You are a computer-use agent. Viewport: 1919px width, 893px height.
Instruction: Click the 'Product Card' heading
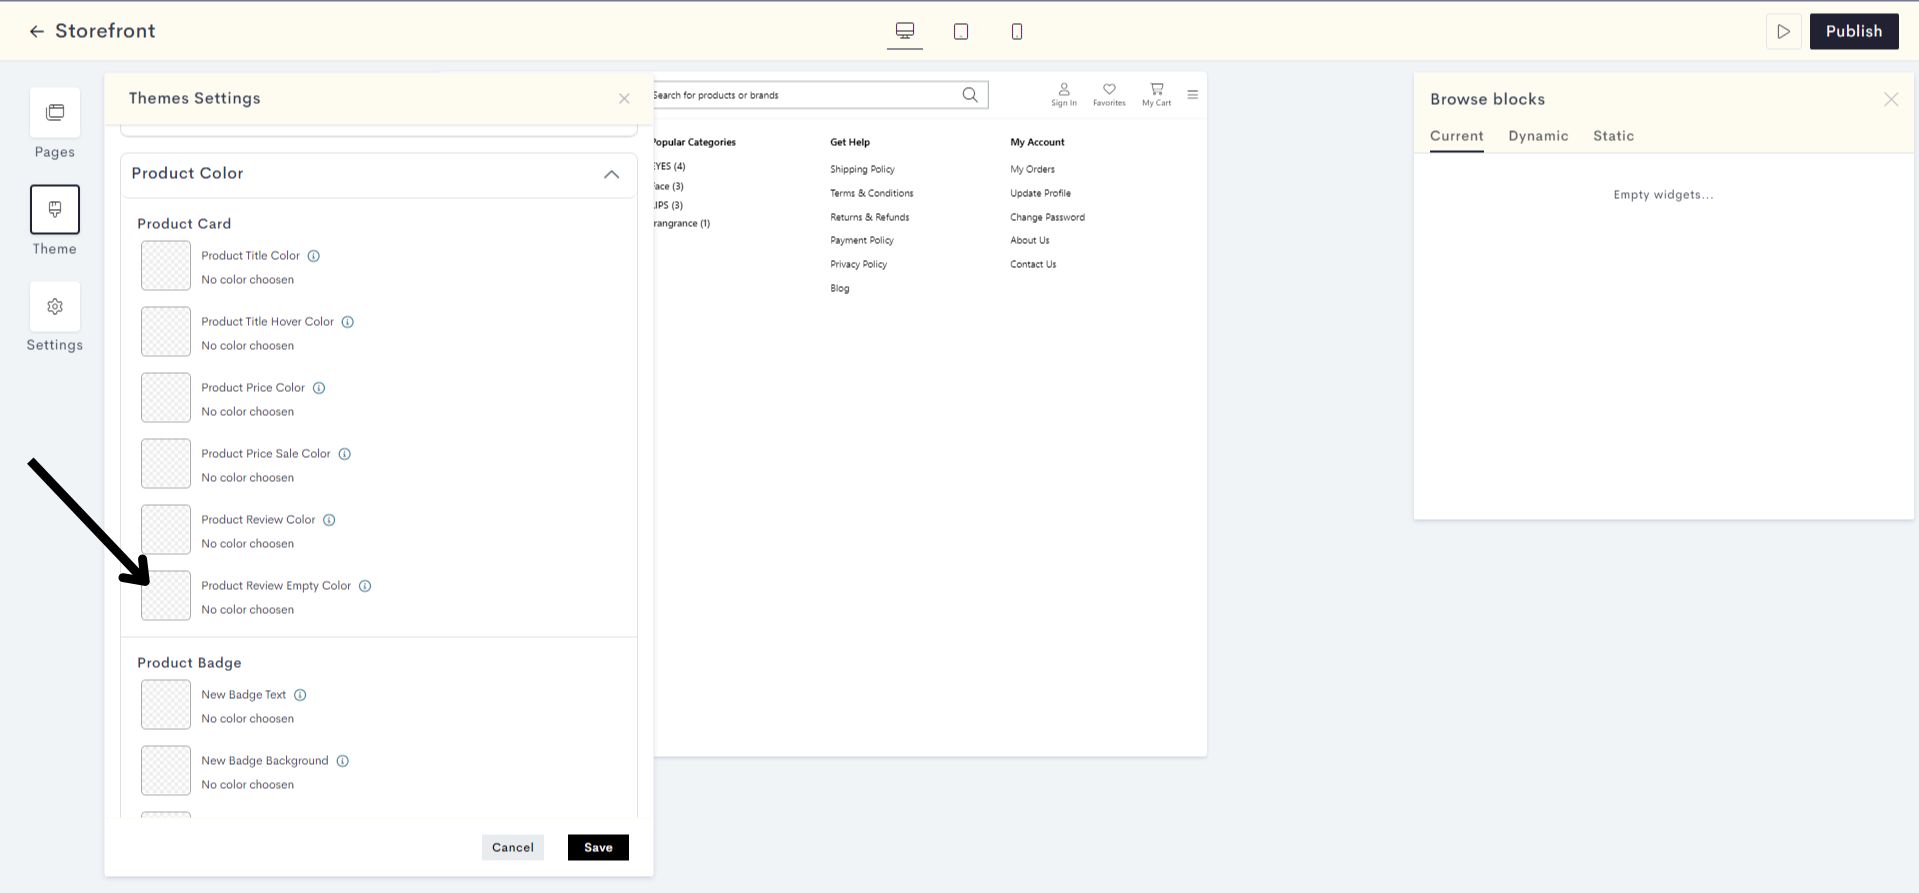pos(184,224)
